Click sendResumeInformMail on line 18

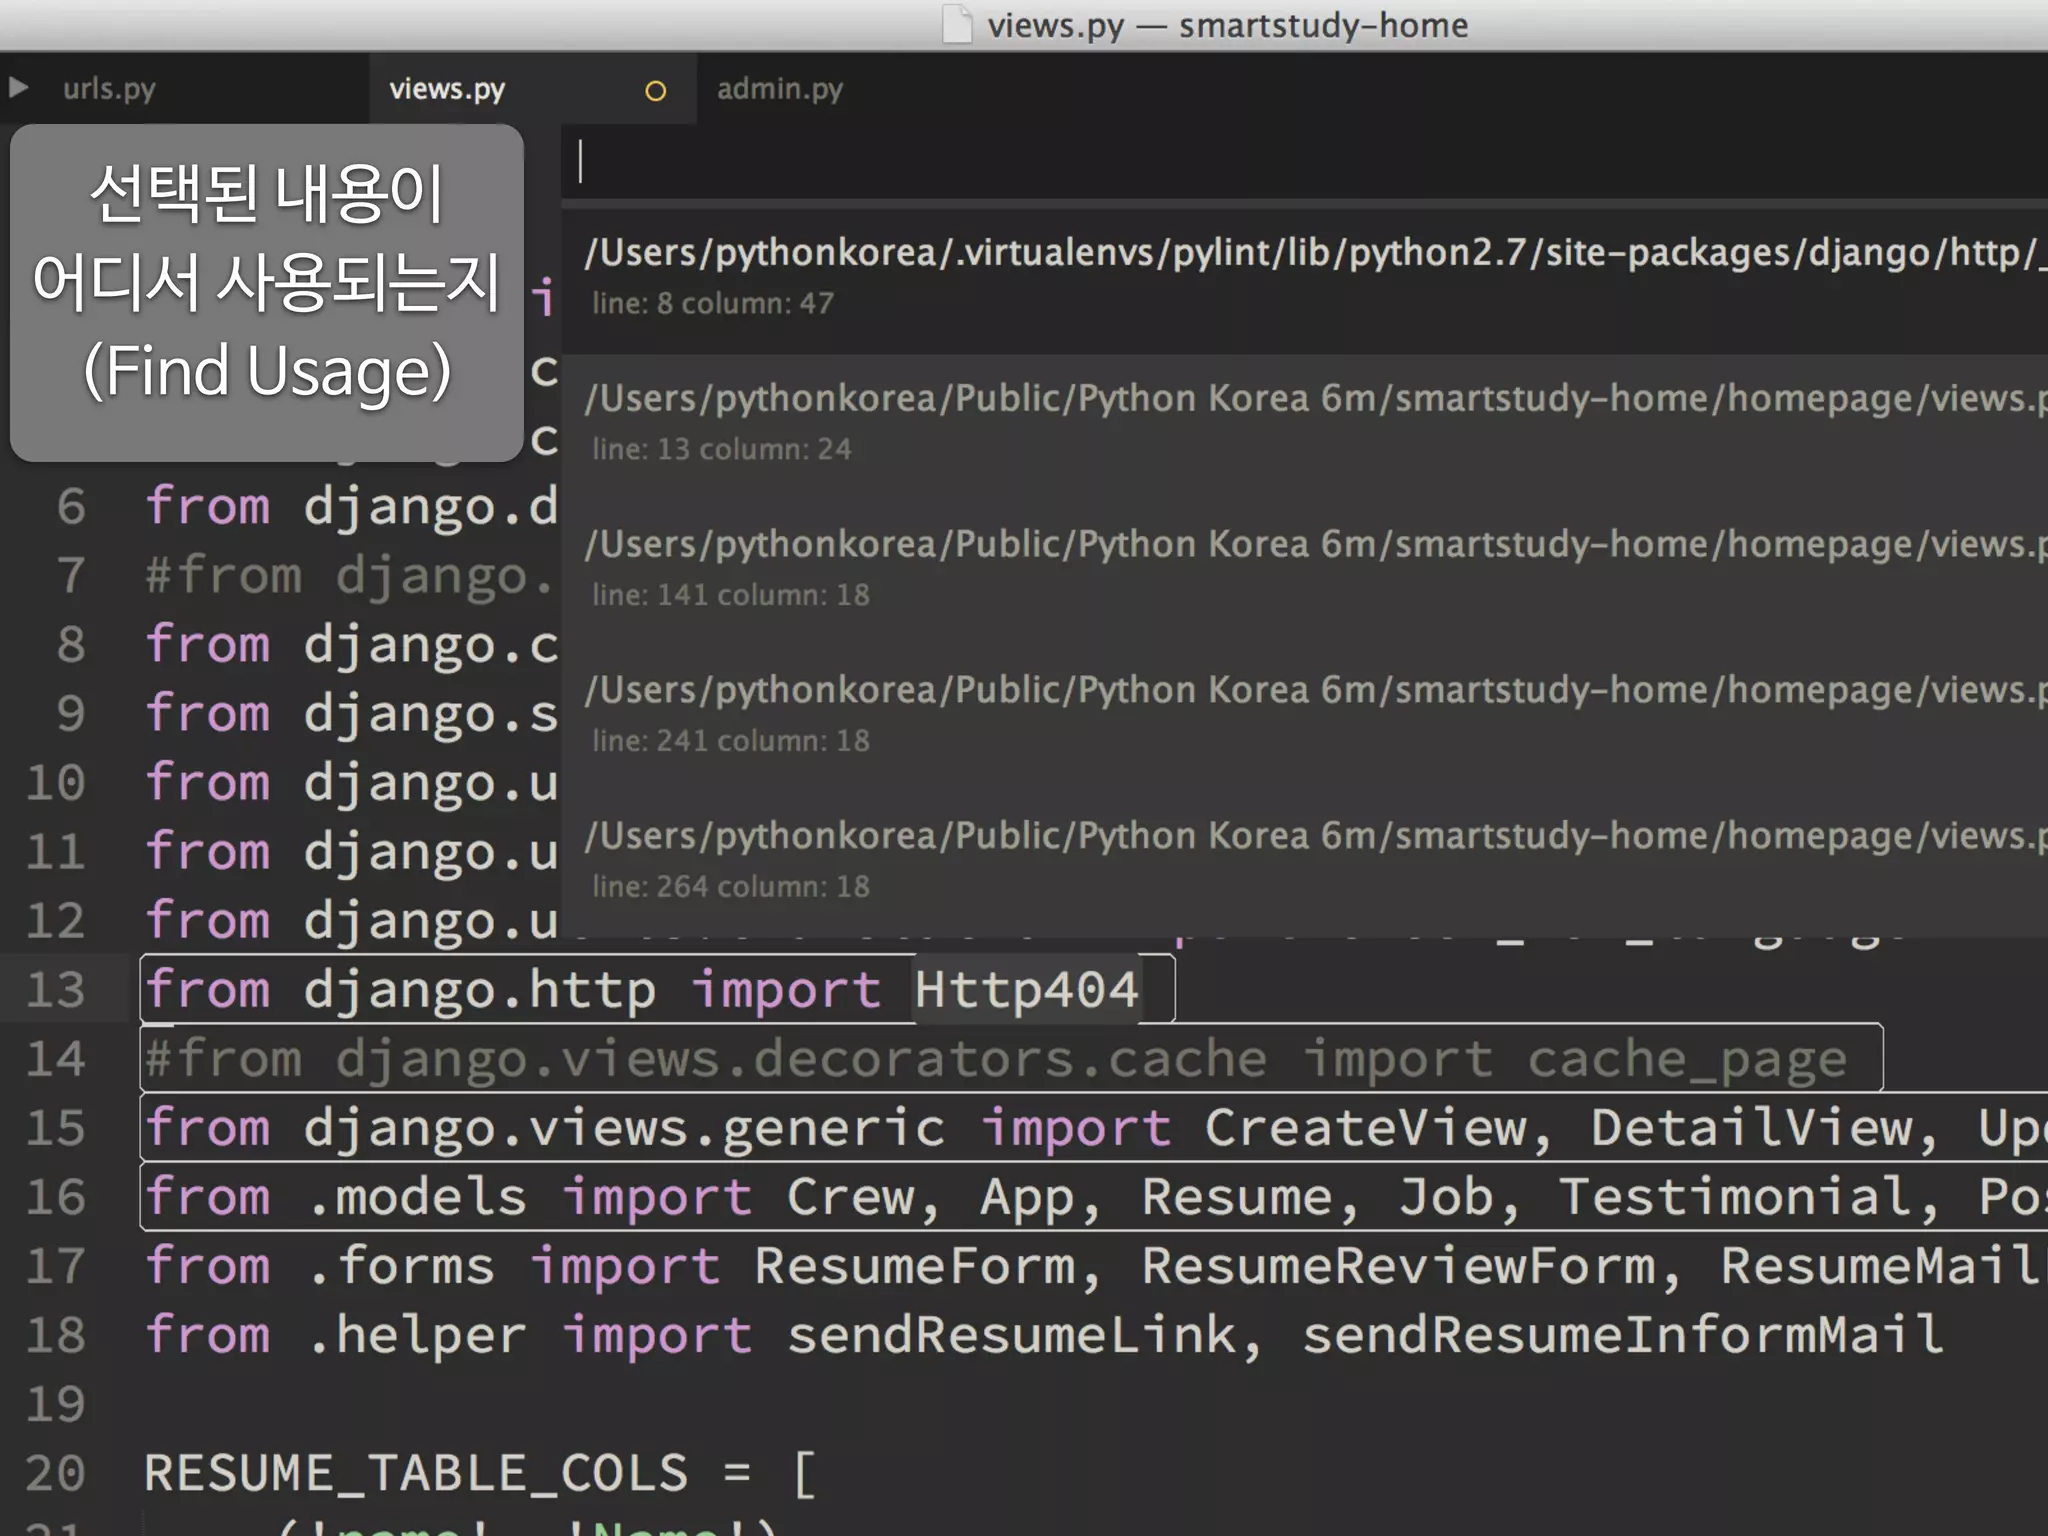click(1623, 1335)
